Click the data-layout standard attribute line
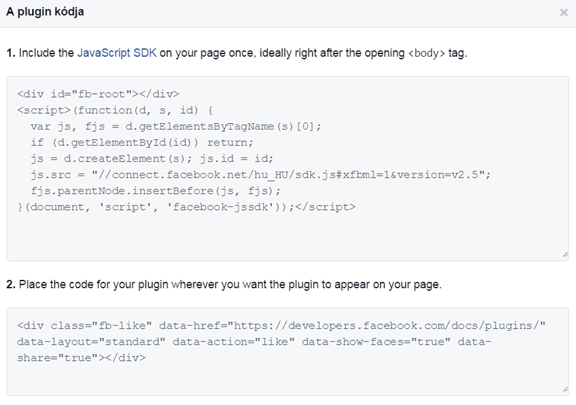The image size is (576, 405). click(254, 342)
